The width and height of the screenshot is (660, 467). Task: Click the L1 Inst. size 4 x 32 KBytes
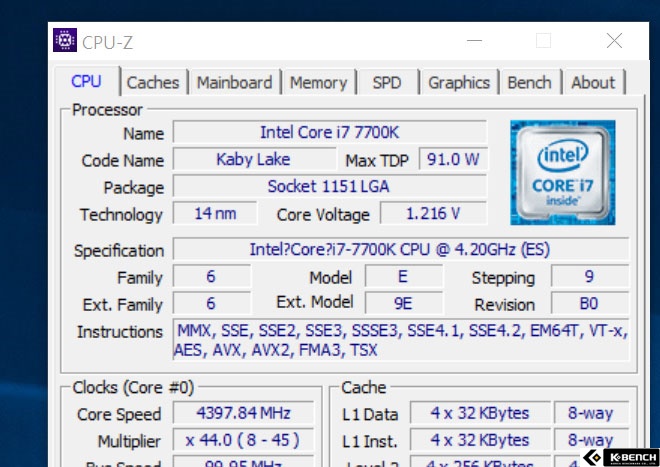(480, 440)
